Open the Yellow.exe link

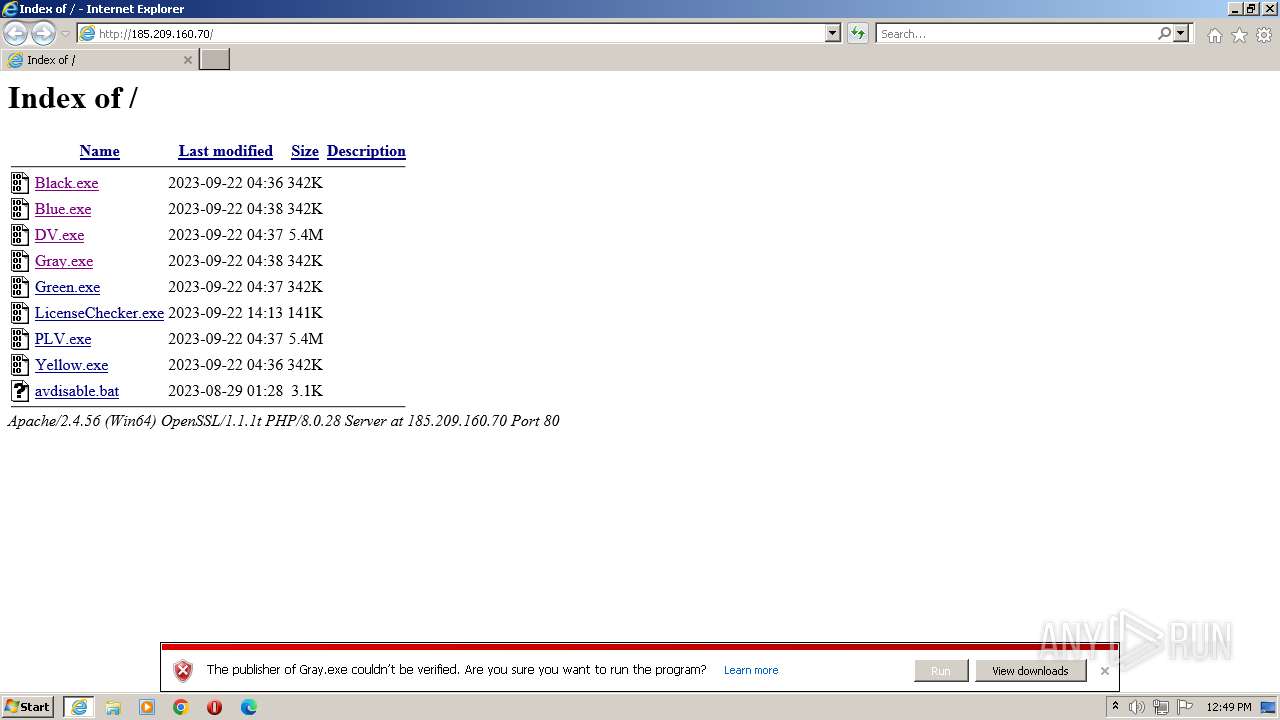click(x=71, y=365)
